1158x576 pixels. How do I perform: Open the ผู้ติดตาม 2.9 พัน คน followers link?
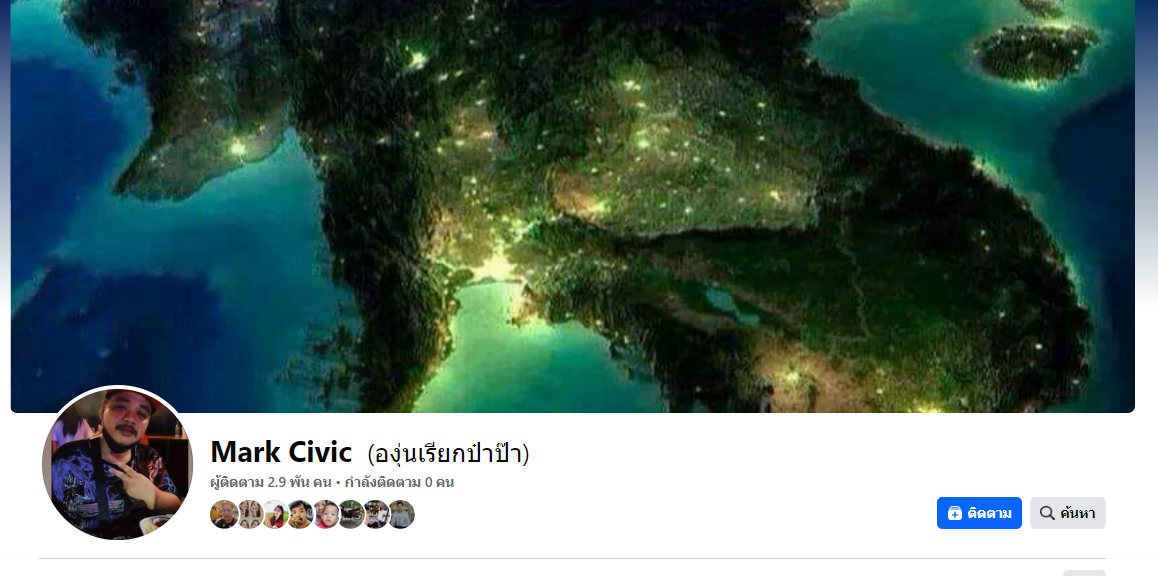(270, 483)
